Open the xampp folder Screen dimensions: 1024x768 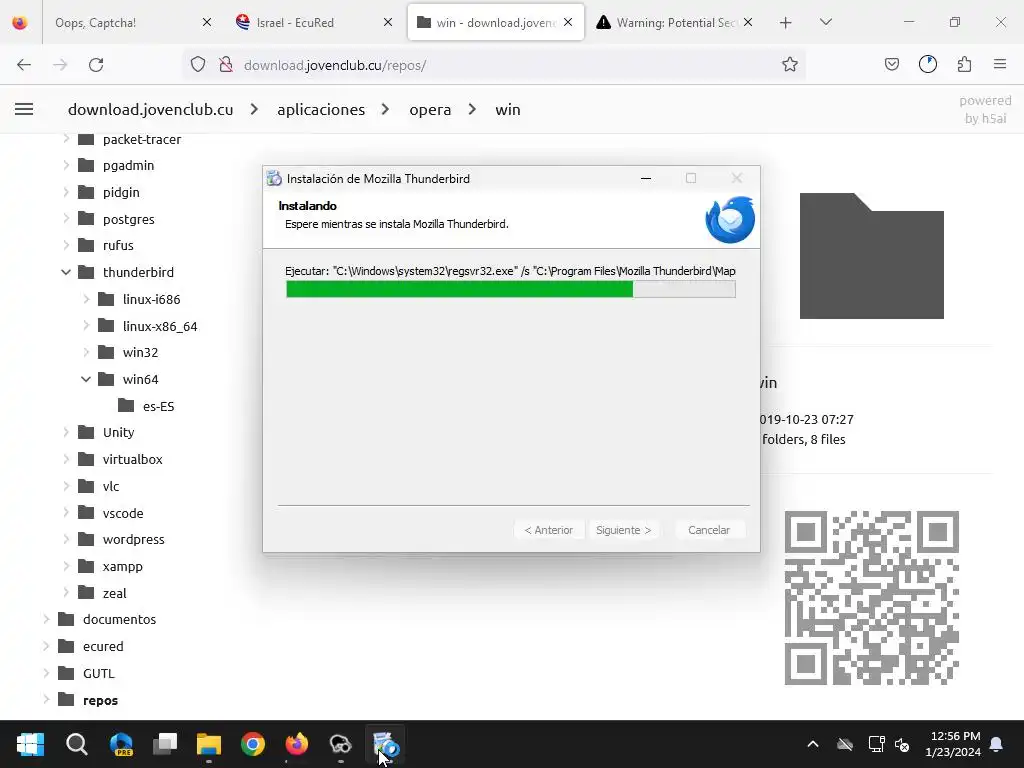point(122,566)
